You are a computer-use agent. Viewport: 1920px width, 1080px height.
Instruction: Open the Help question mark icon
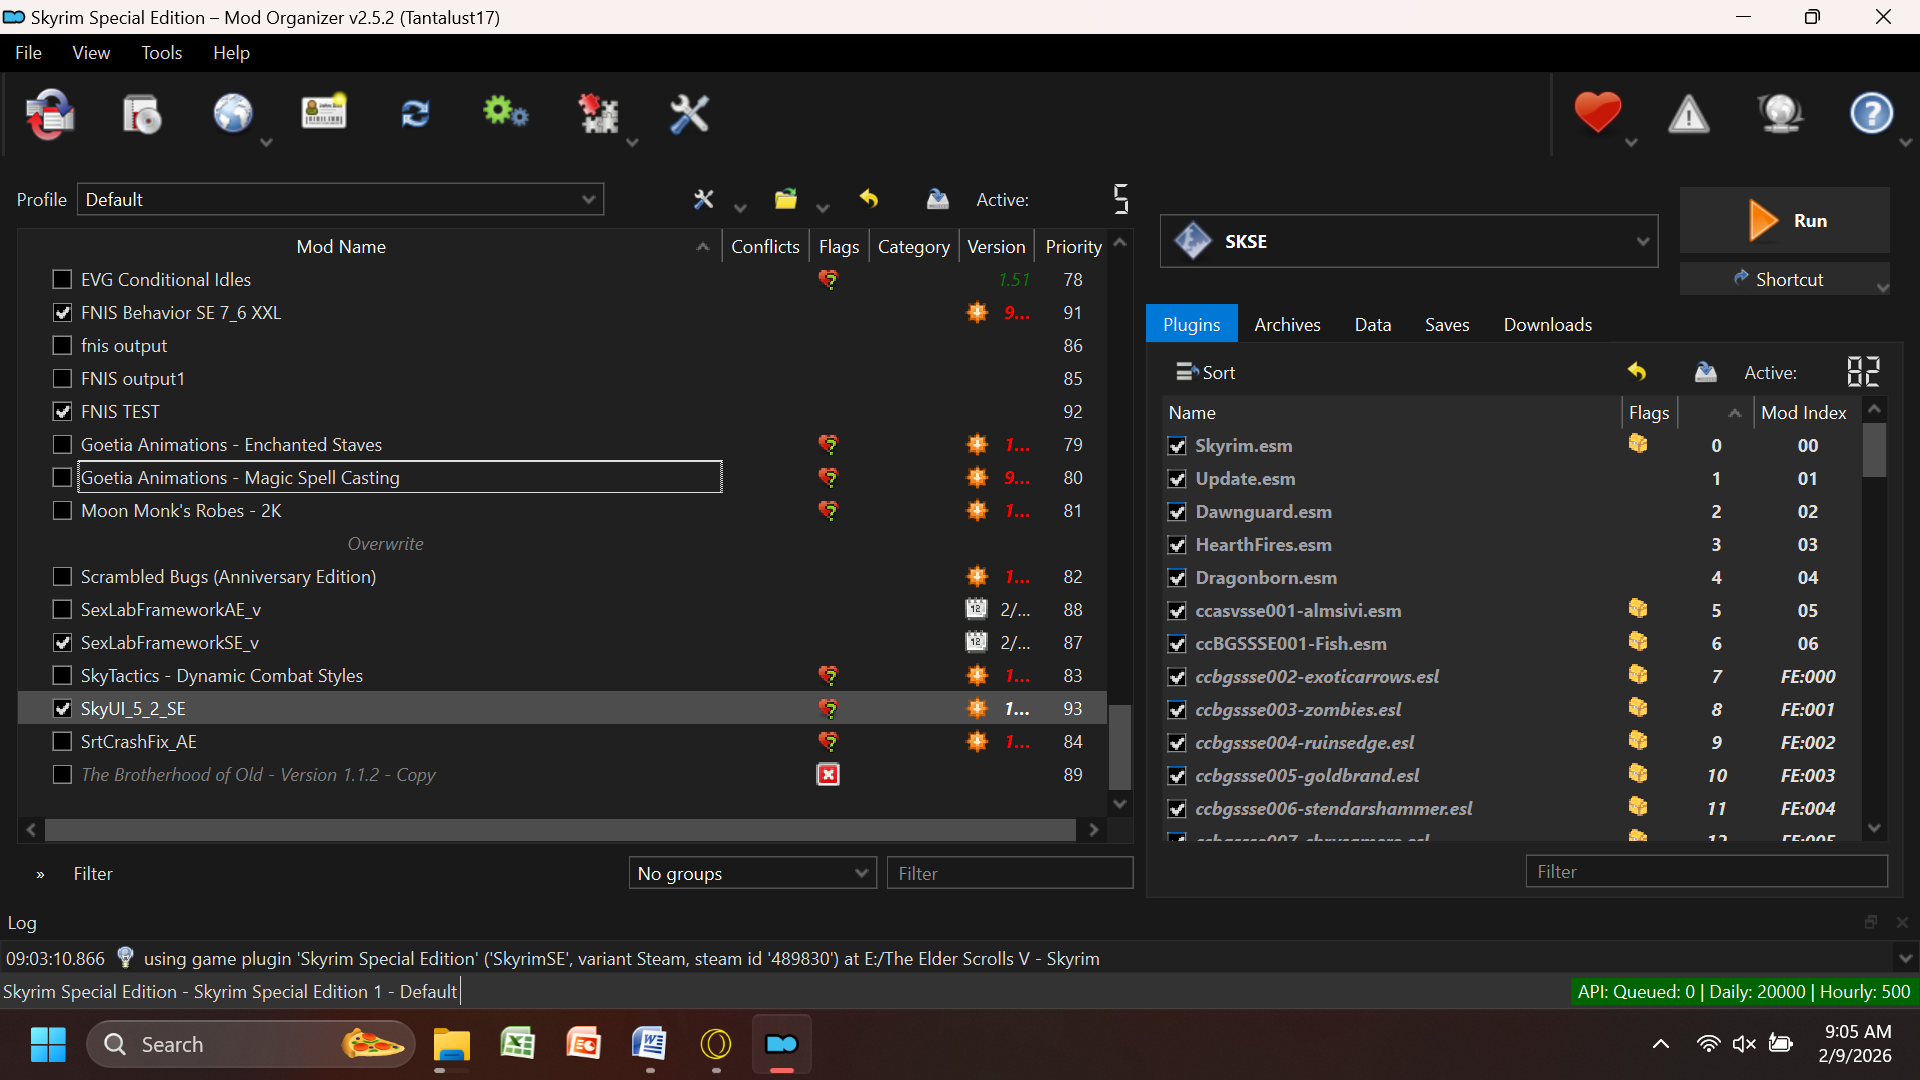point(1871,113)
